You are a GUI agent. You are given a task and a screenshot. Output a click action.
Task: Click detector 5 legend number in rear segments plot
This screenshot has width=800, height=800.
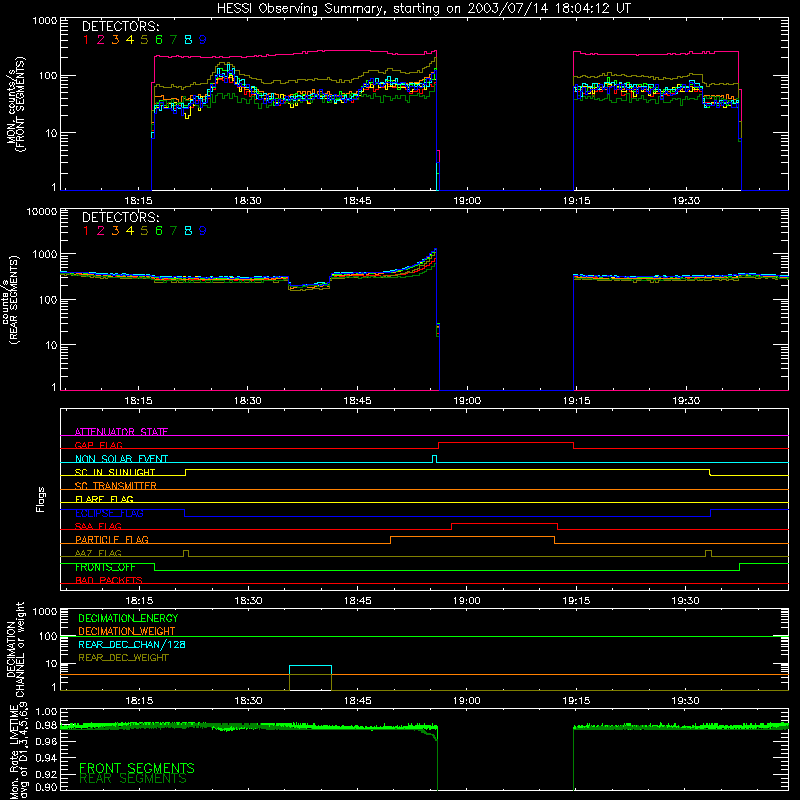tap(144, 231)
